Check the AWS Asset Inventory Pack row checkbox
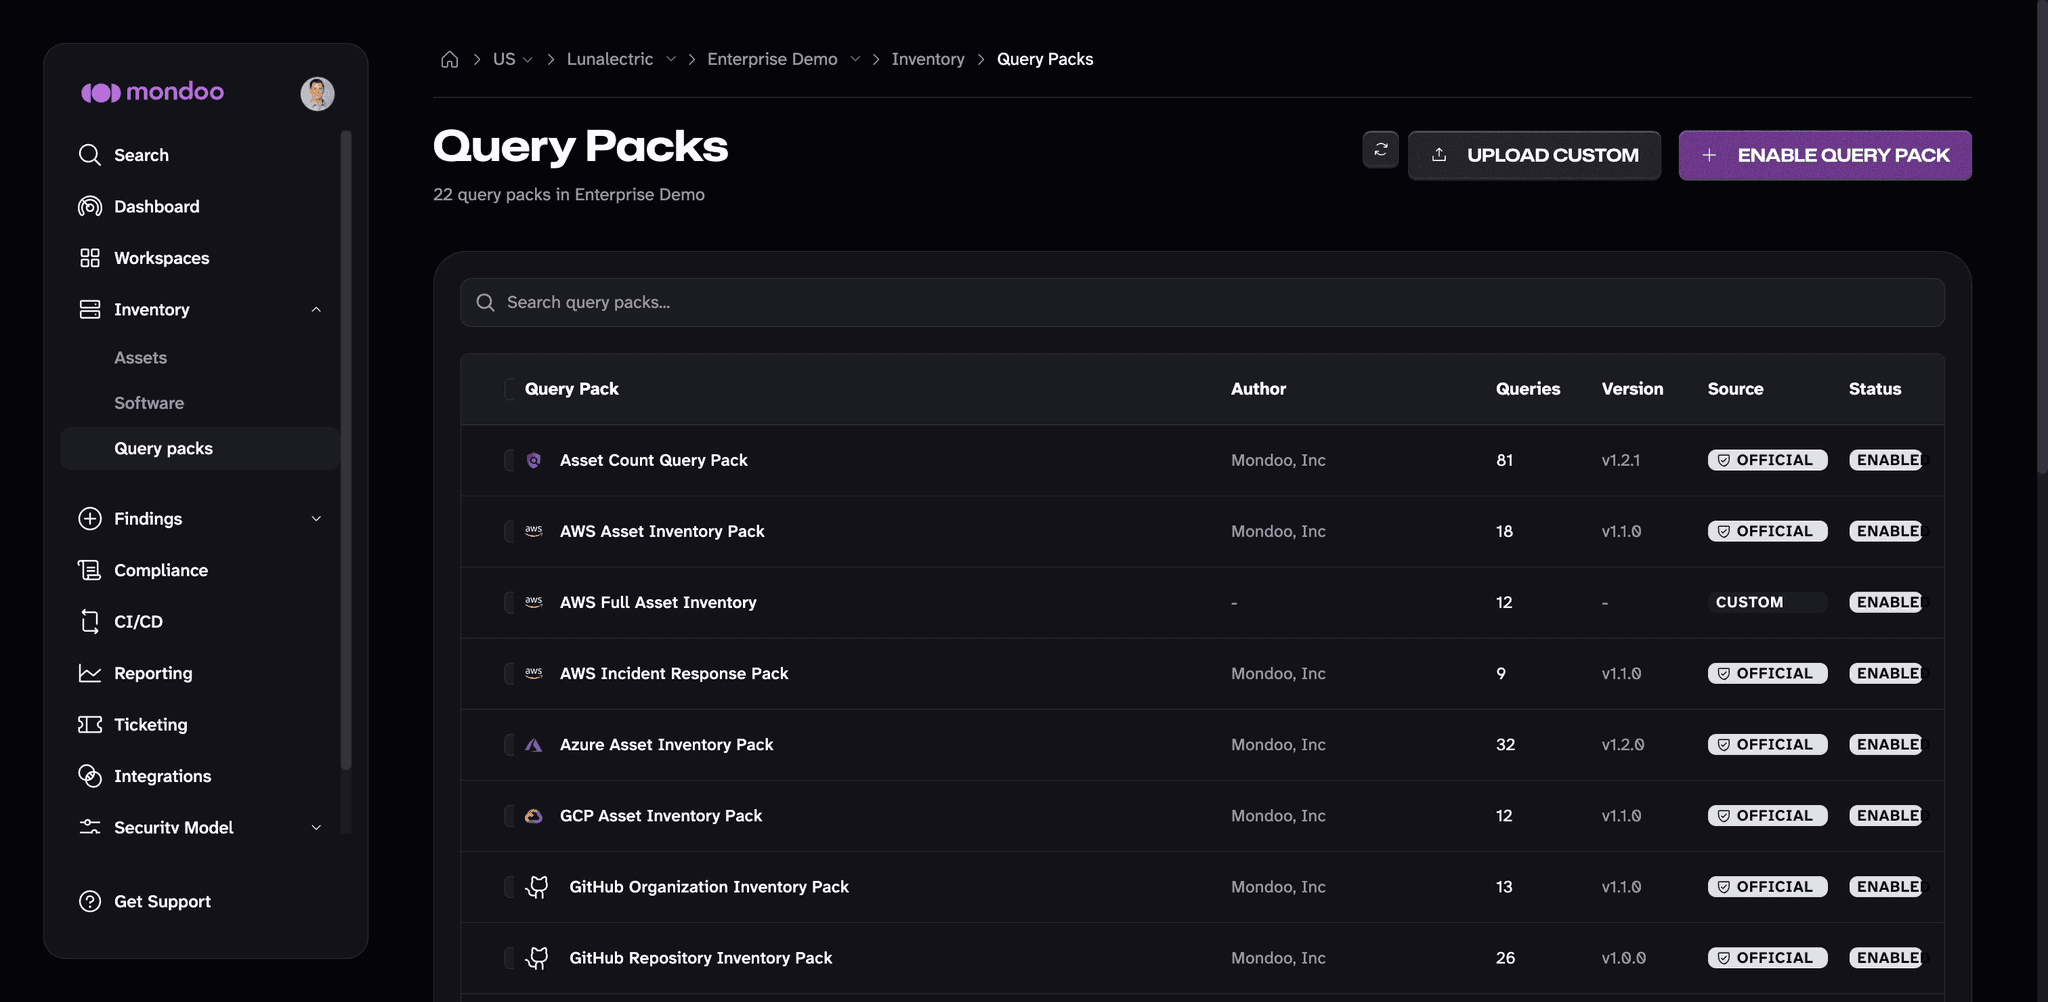This screenshot has height=1002, width=2048. pos(509,531)
